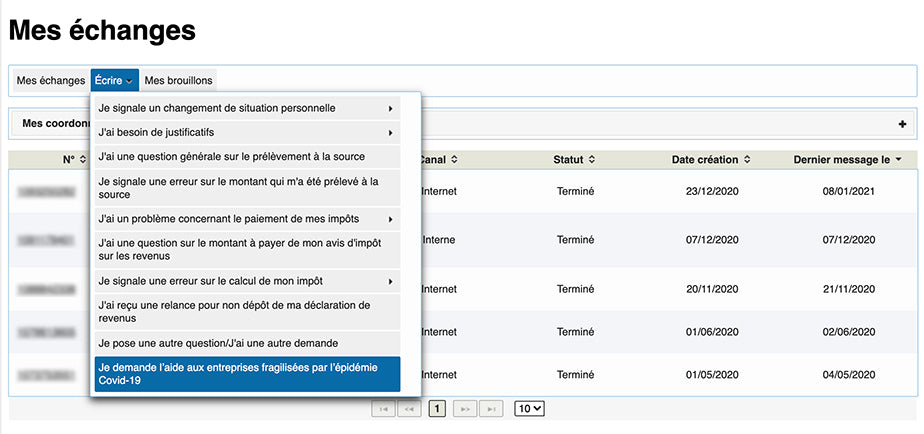Go to the first page of results
The width and height of the screenshot is (924, 434).
pyautogui.click(x=383, y=409)
